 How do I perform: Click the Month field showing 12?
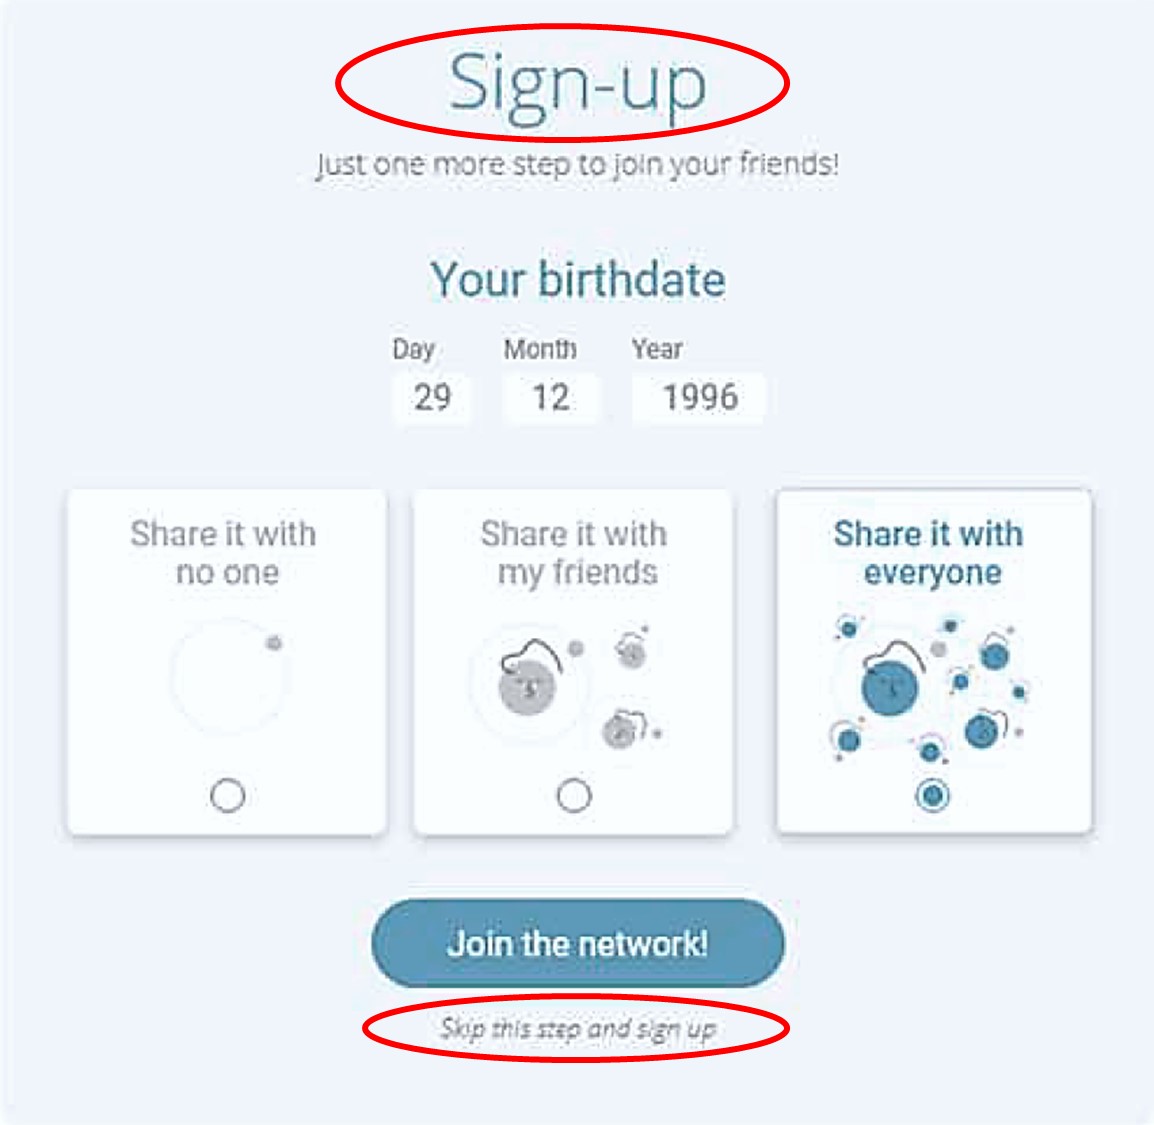click(x=551, y=398)
